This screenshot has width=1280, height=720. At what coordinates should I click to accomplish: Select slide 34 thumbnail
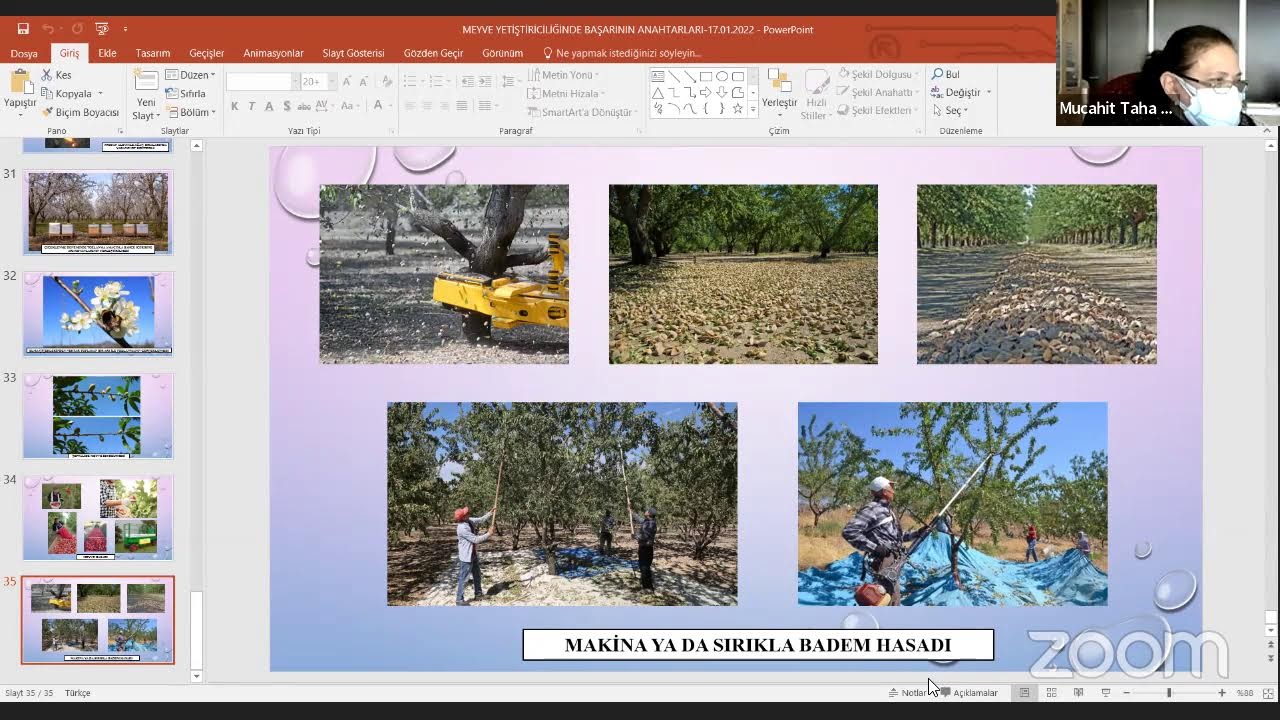[98, 518]
